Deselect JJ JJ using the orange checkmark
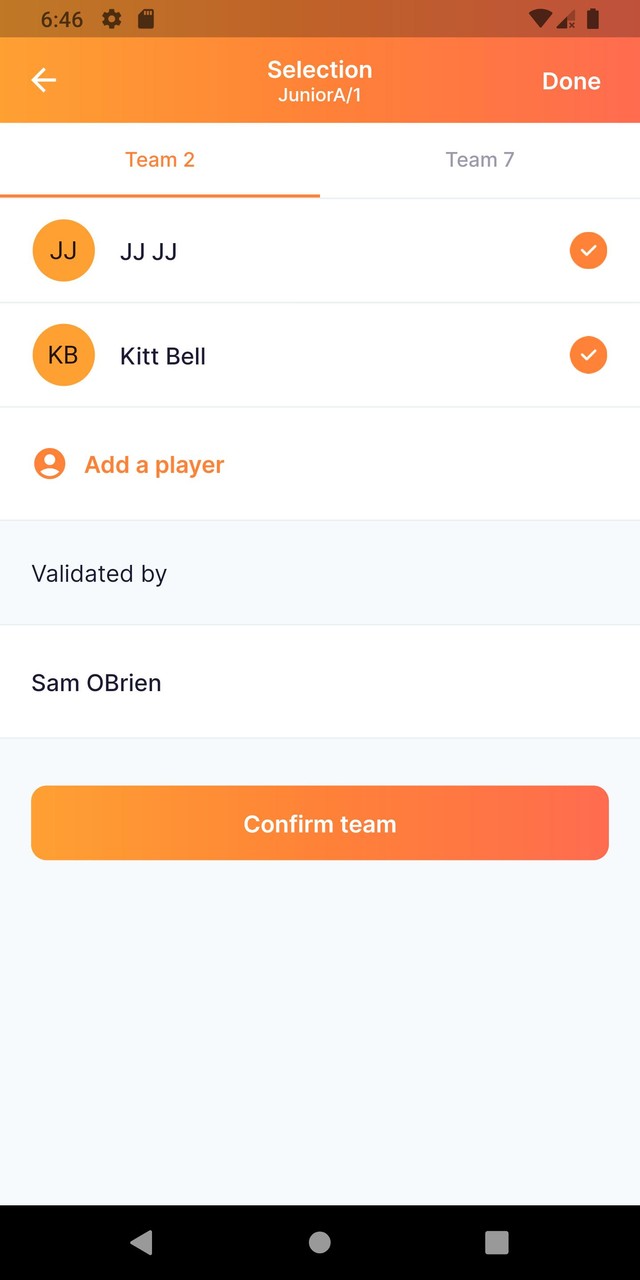Viewport: 640px width, 1280px height. coord(588,250)
